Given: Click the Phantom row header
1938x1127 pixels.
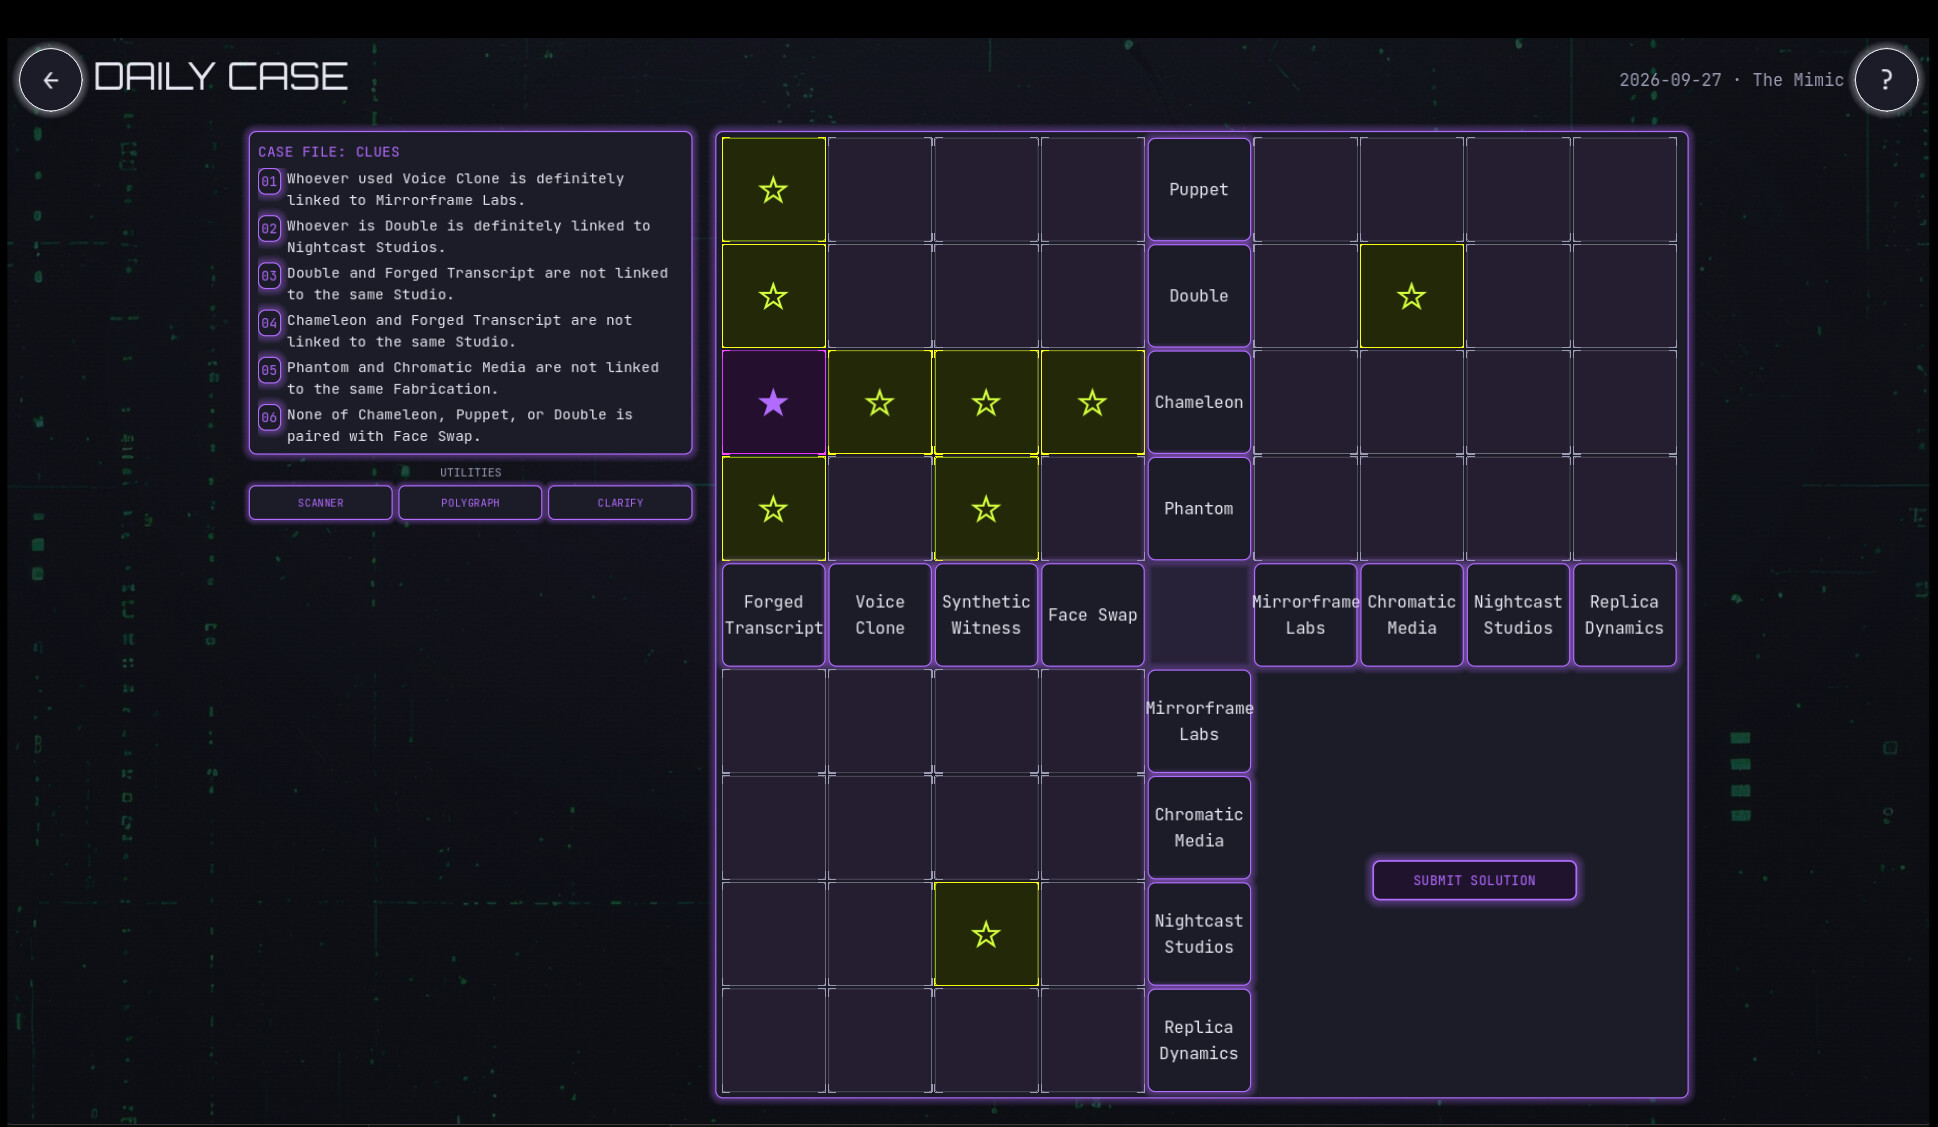Looking at the screenshot, I should point(1199,509).
